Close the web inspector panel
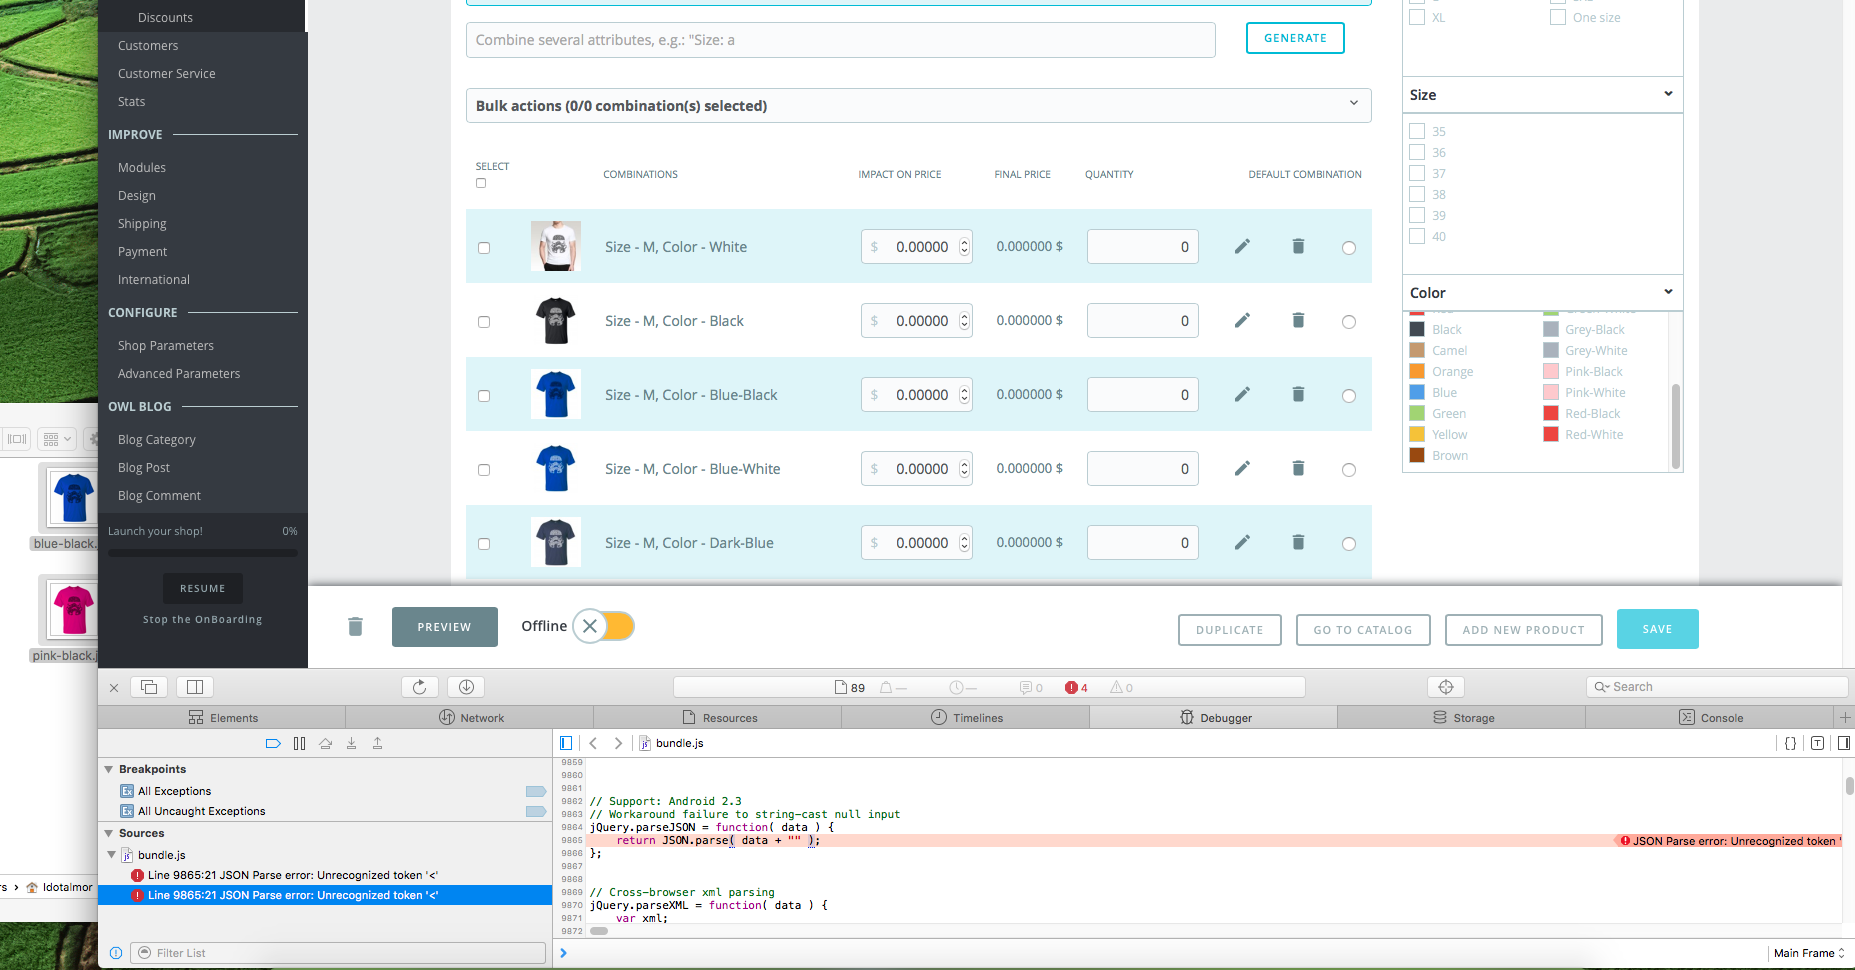Viewport: 1855px width, 970px height. point(114,688)
